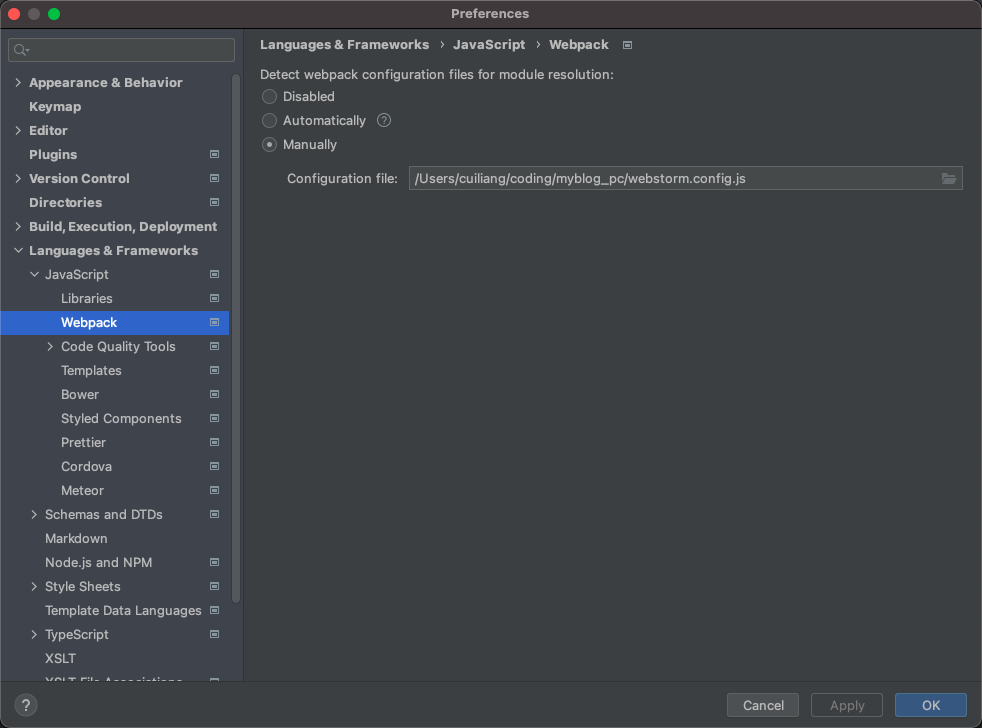Image resolution: width=982 pixels, height=728 pixels.
Task: Click the help question mark beside Automatically
Action: (384, 120)
